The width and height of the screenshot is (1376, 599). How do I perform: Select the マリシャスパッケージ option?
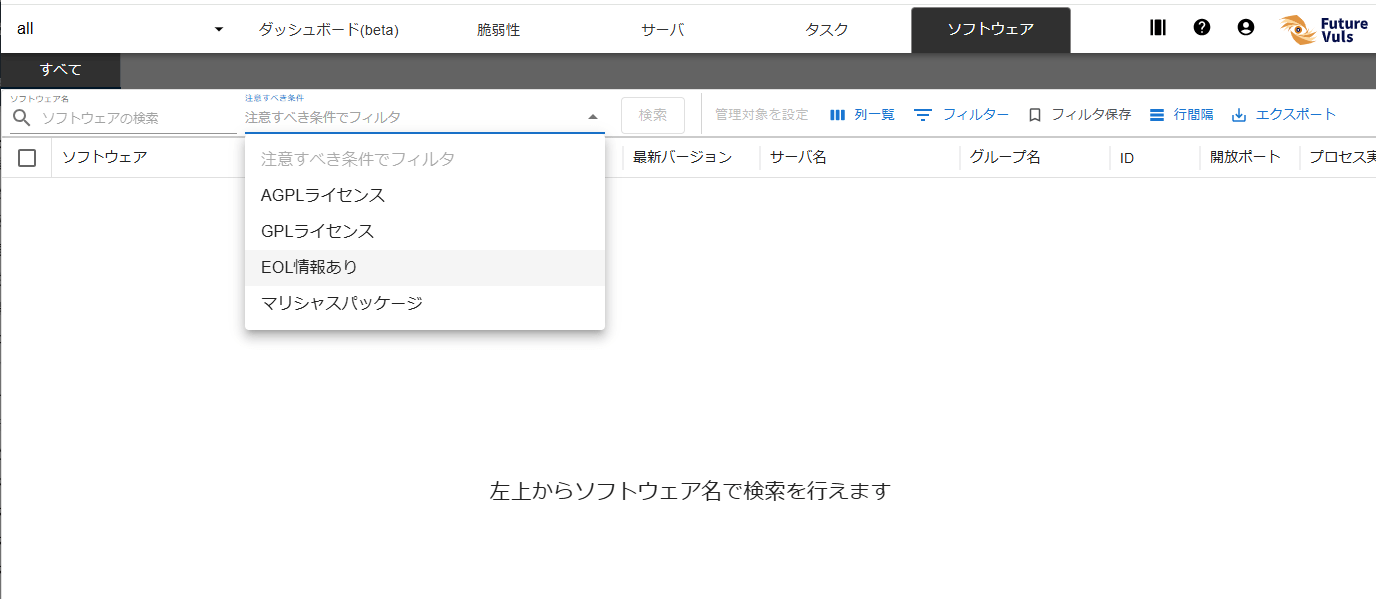342,303
